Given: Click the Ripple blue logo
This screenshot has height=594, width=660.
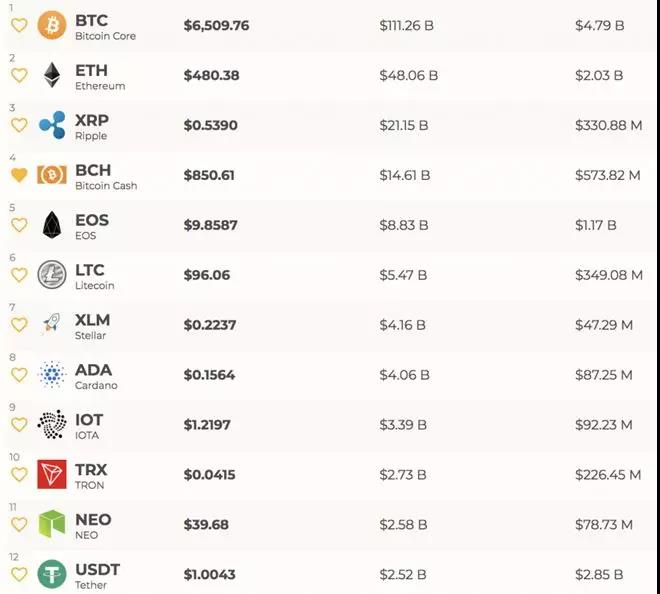Looking at the screenshot, I should [x=52, y=125].
